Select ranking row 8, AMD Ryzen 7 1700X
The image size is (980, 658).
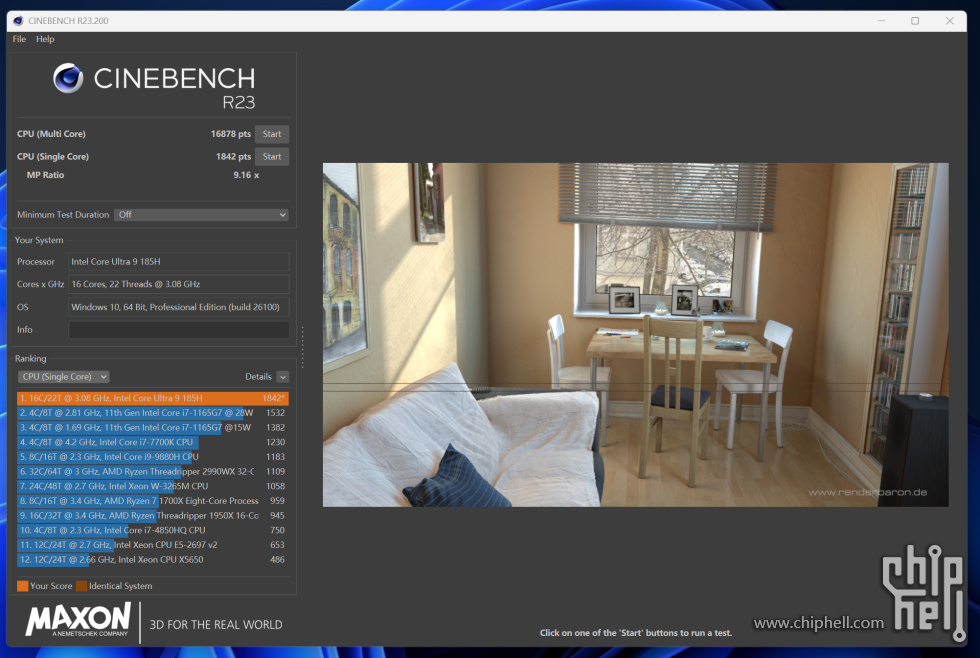coord(152,501)
